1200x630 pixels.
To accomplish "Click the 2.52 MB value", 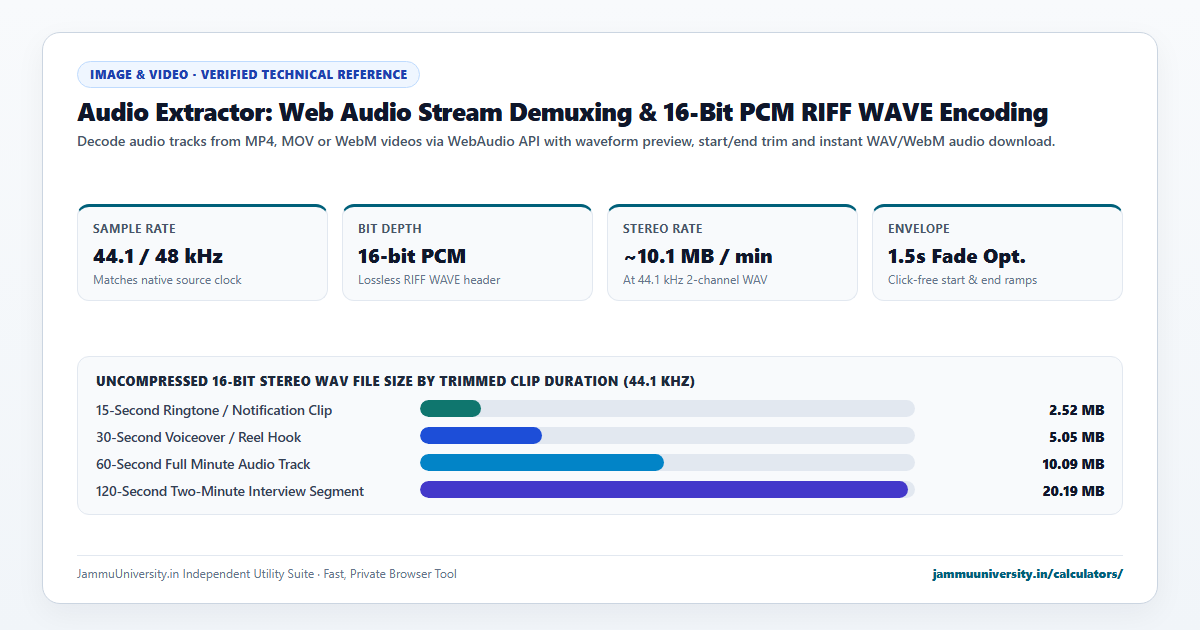I will [x=1077, y=410].
